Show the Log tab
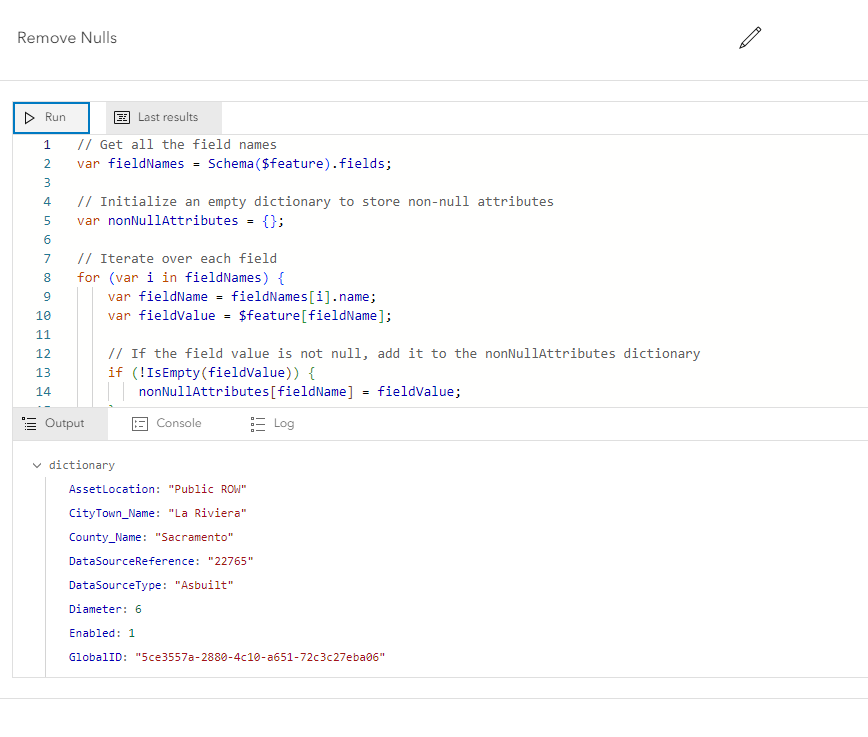 273,423
